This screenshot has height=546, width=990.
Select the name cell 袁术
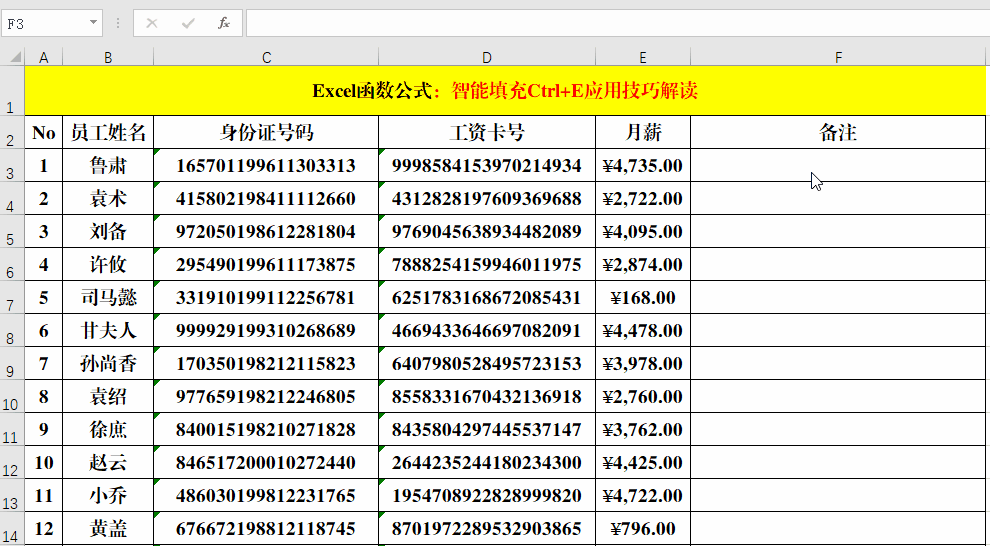pos(108,198)
